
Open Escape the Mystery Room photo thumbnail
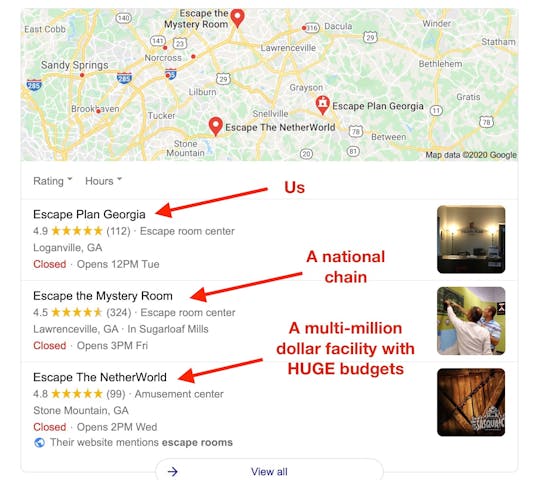pyautogui.click(x=471, y=321)
